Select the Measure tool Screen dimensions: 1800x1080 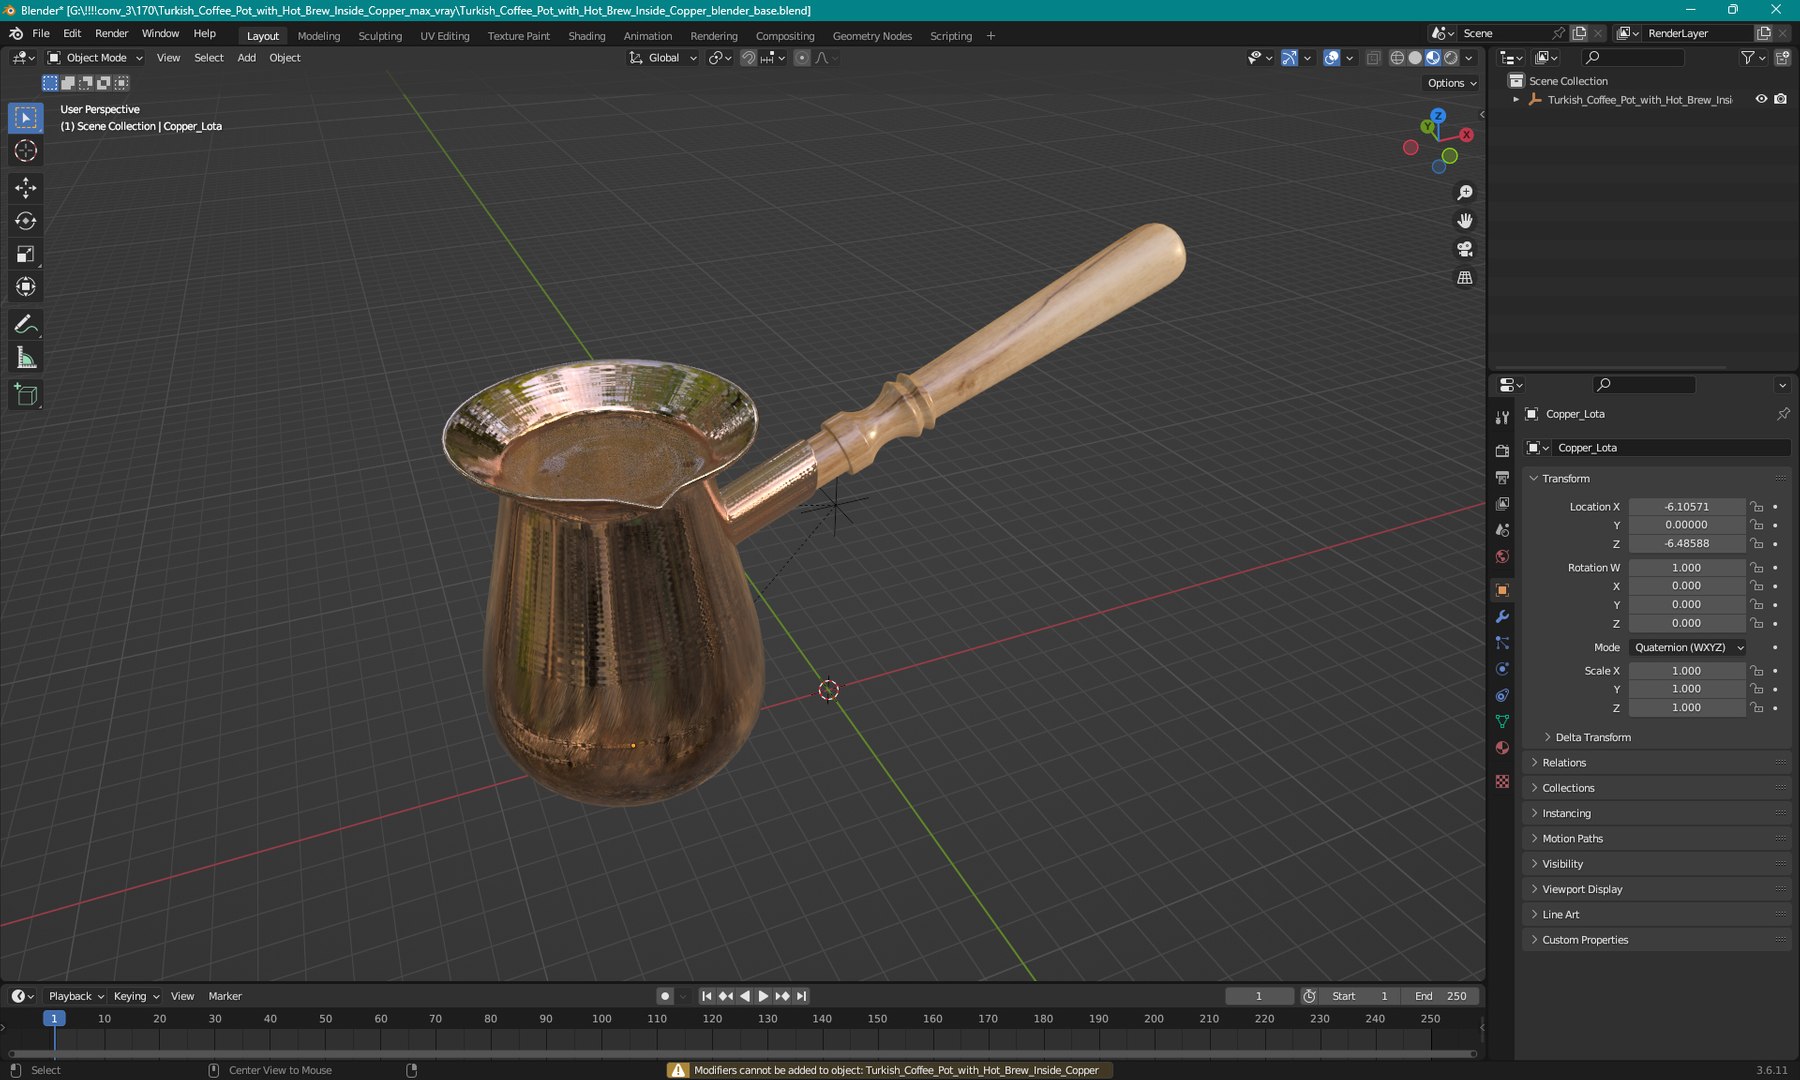coord(26,358)
